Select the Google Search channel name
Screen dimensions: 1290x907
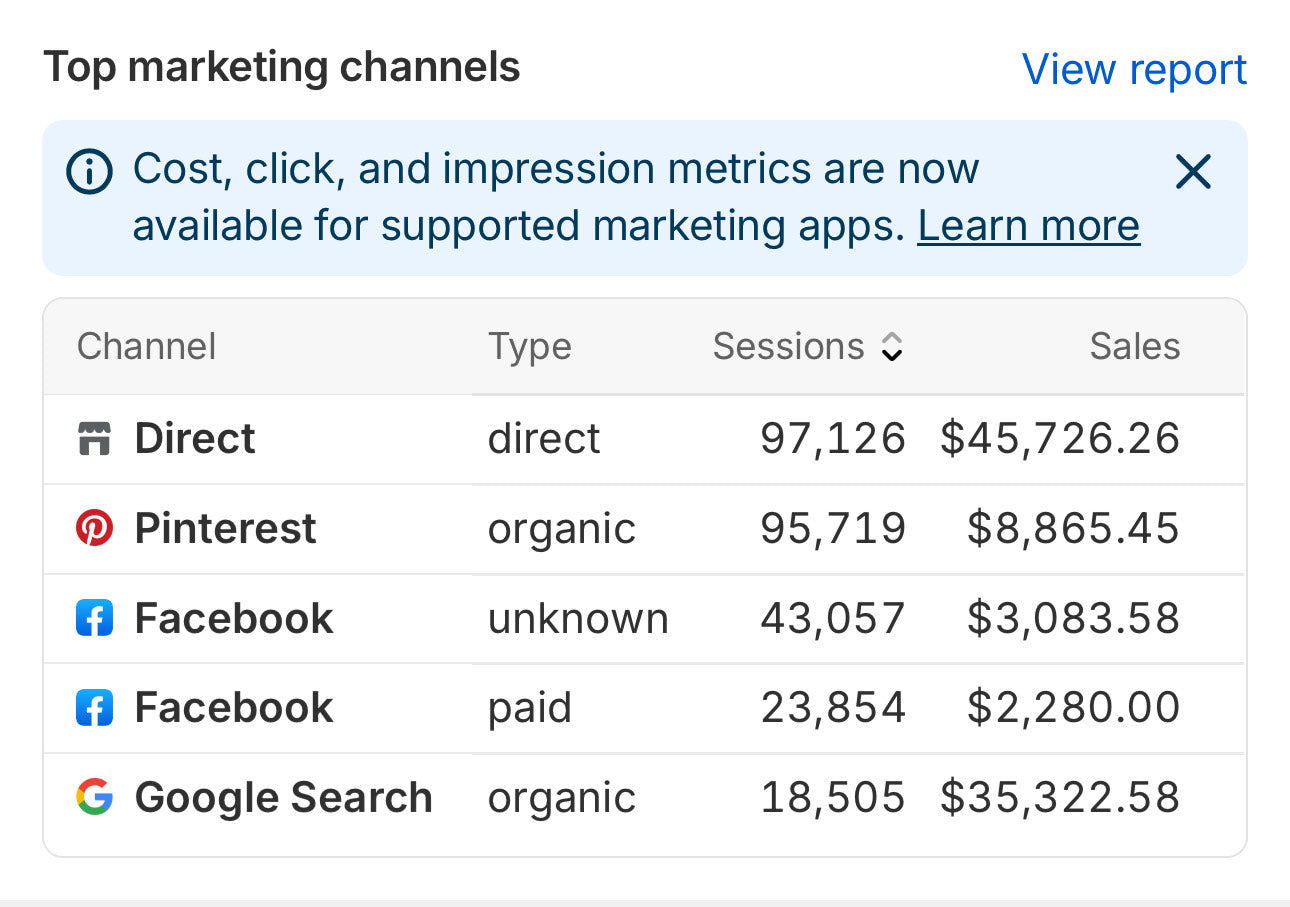(x=283, y=797)
